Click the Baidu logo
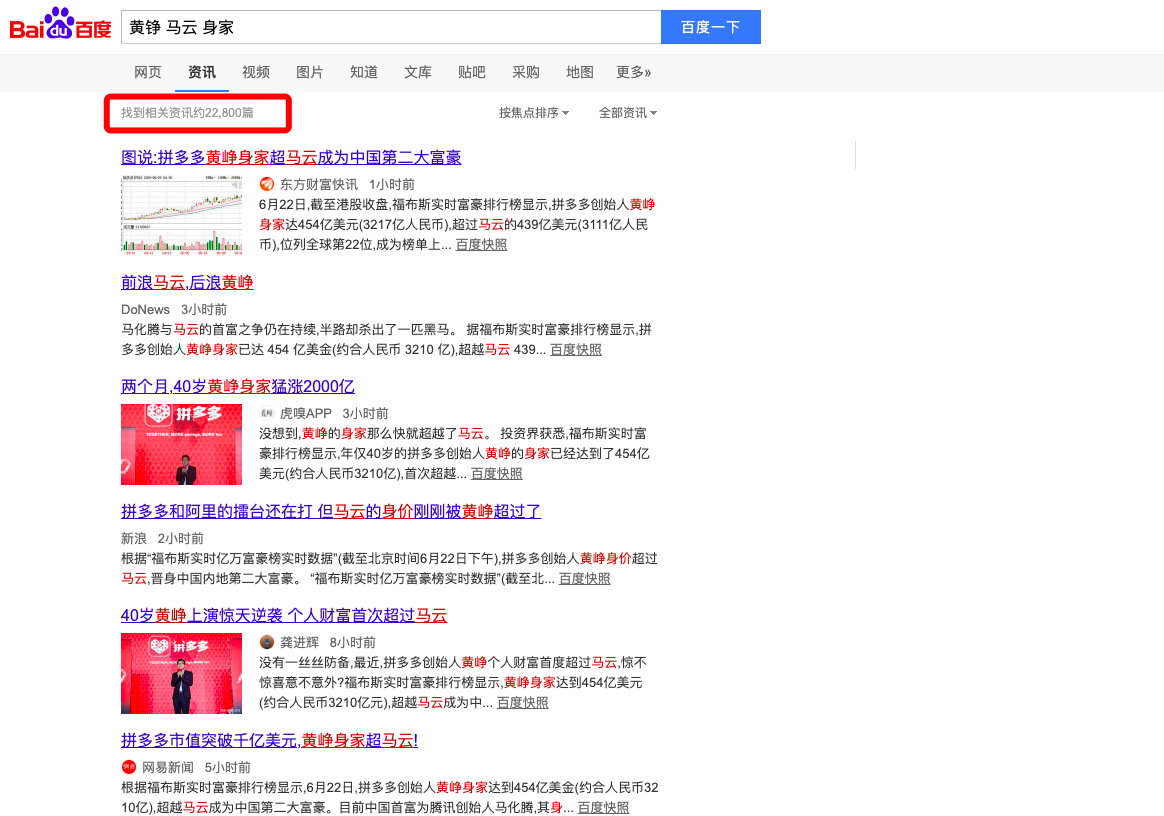 point(60,25)
